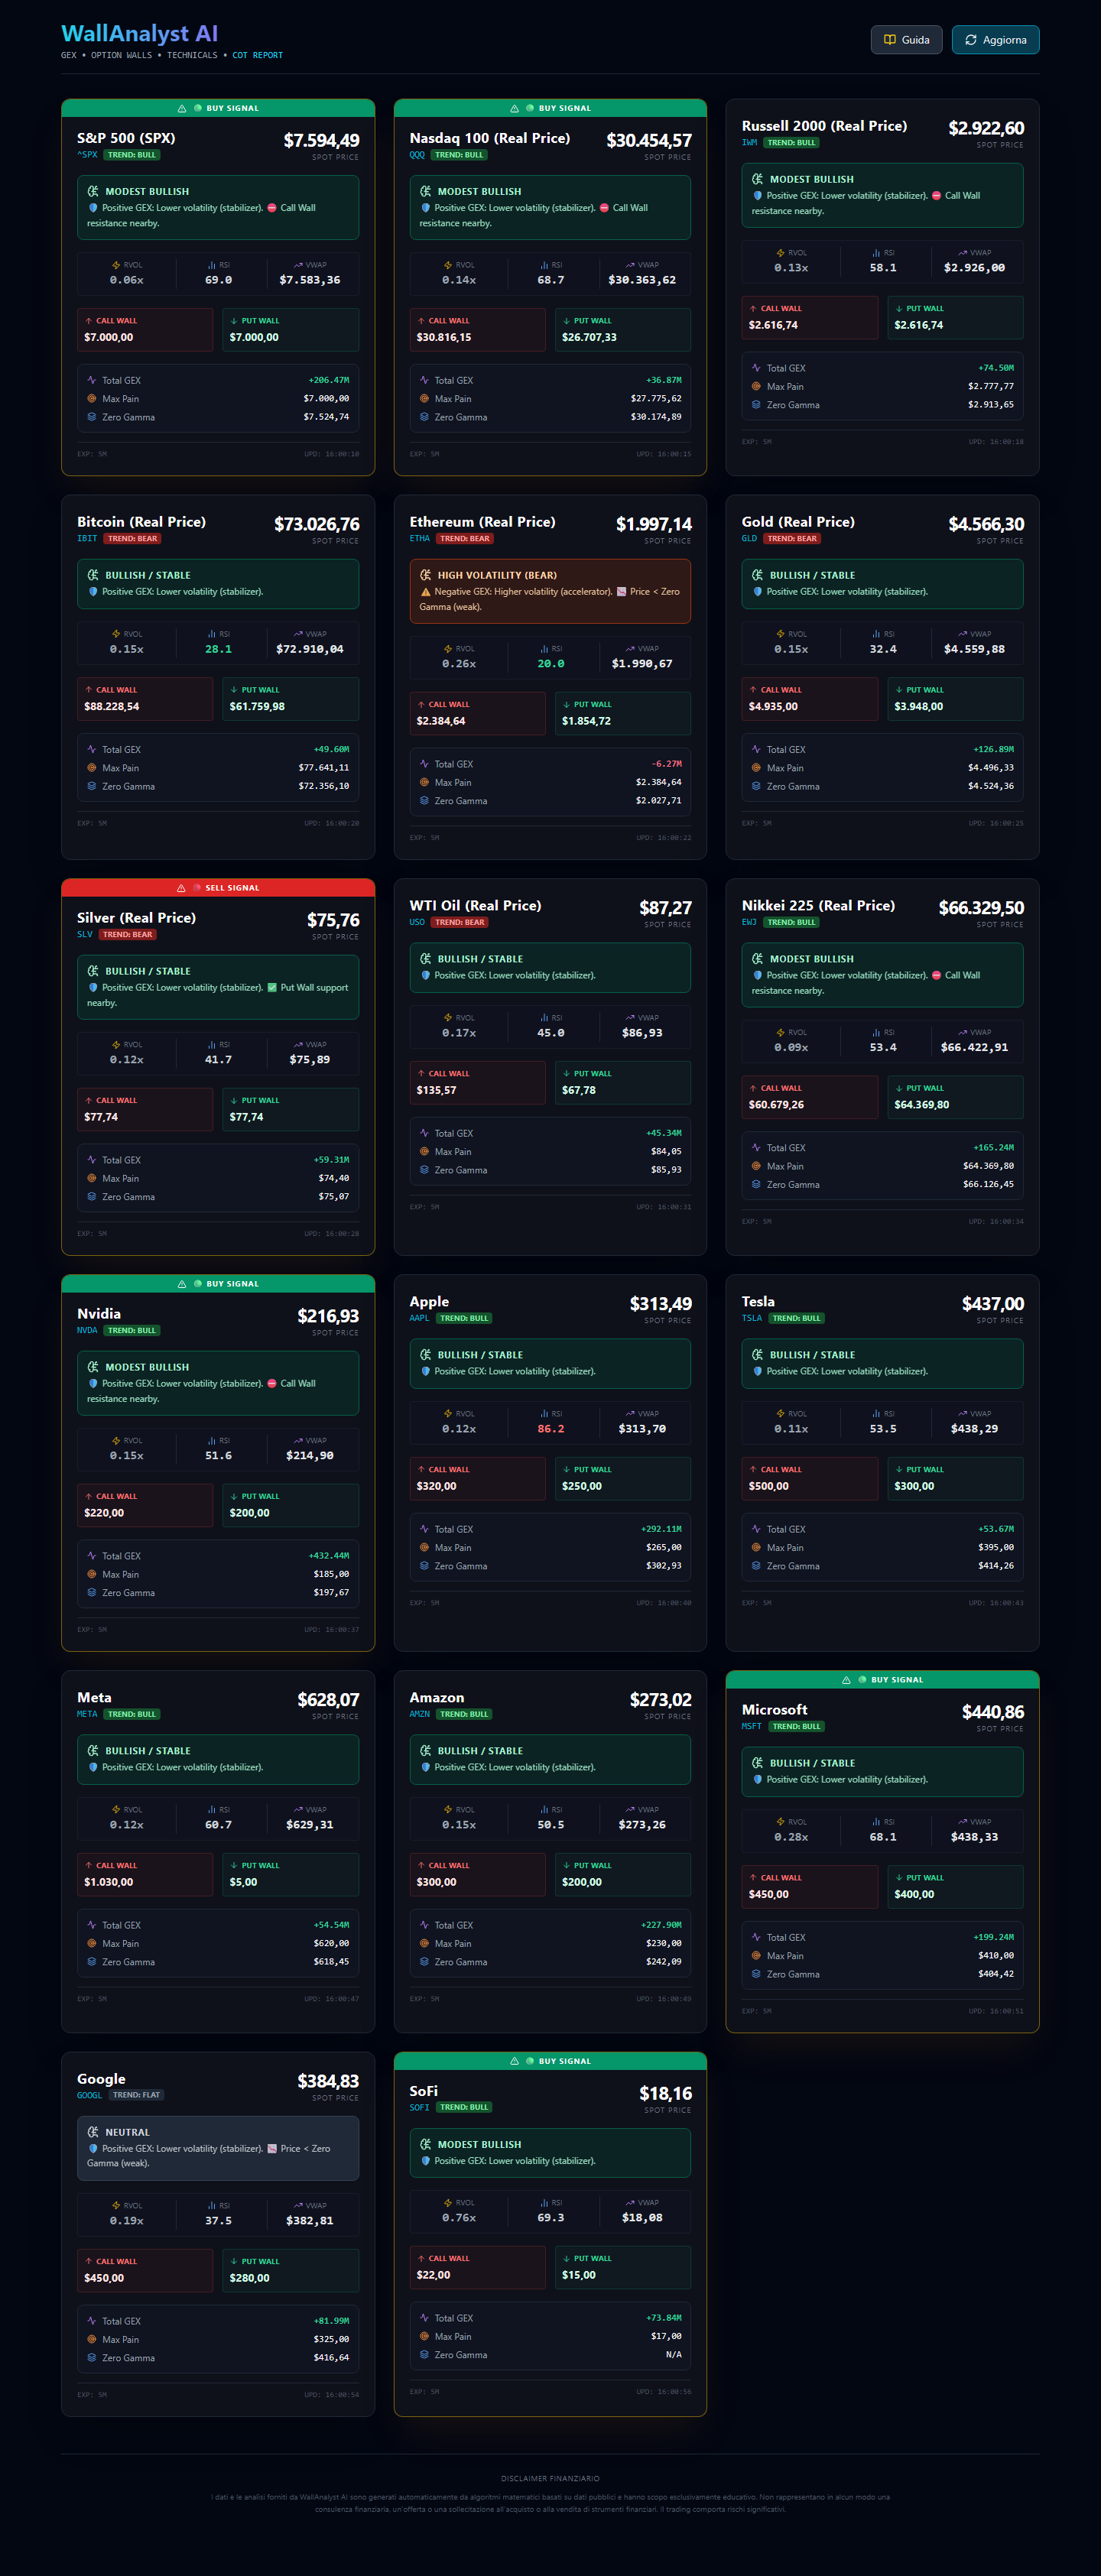The width and height of the screenshot is (1101, 2576).
Task: Click the SLV ticker under Silver
Action: coord(85,935)
